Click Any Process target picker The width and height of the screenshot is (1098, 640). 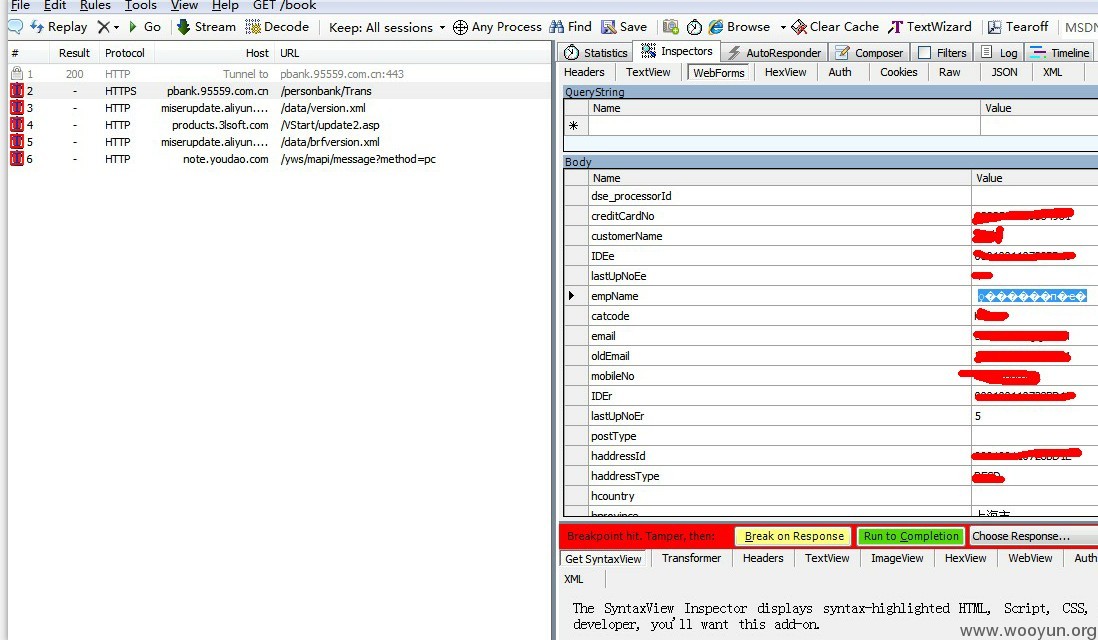(497, 27)
